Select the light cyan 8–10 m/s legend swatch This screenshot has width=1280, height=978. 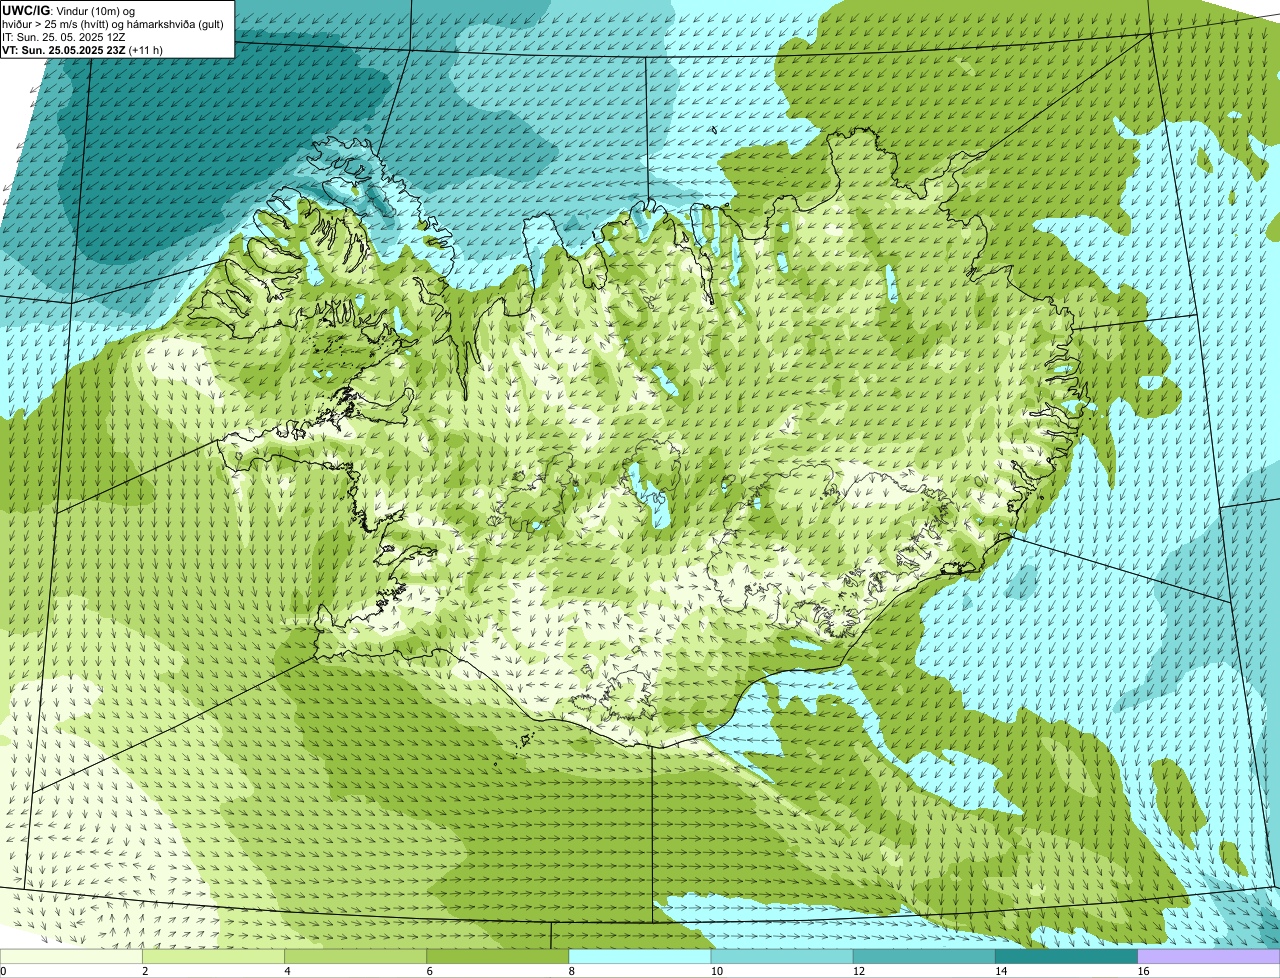click(x=640, y=957)
